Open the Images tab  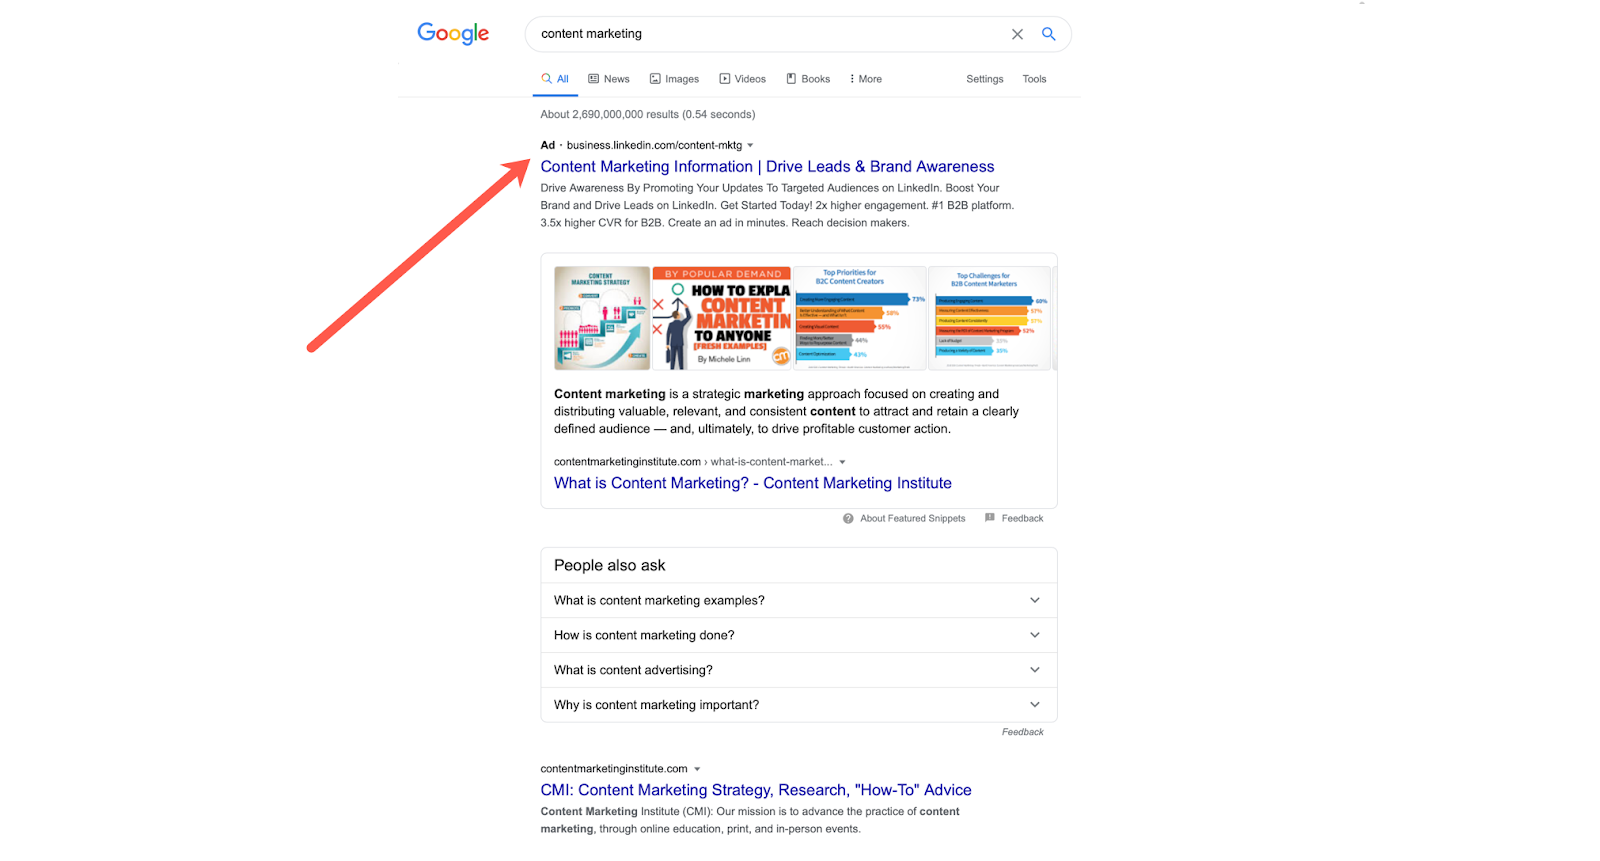coord(674,79)
